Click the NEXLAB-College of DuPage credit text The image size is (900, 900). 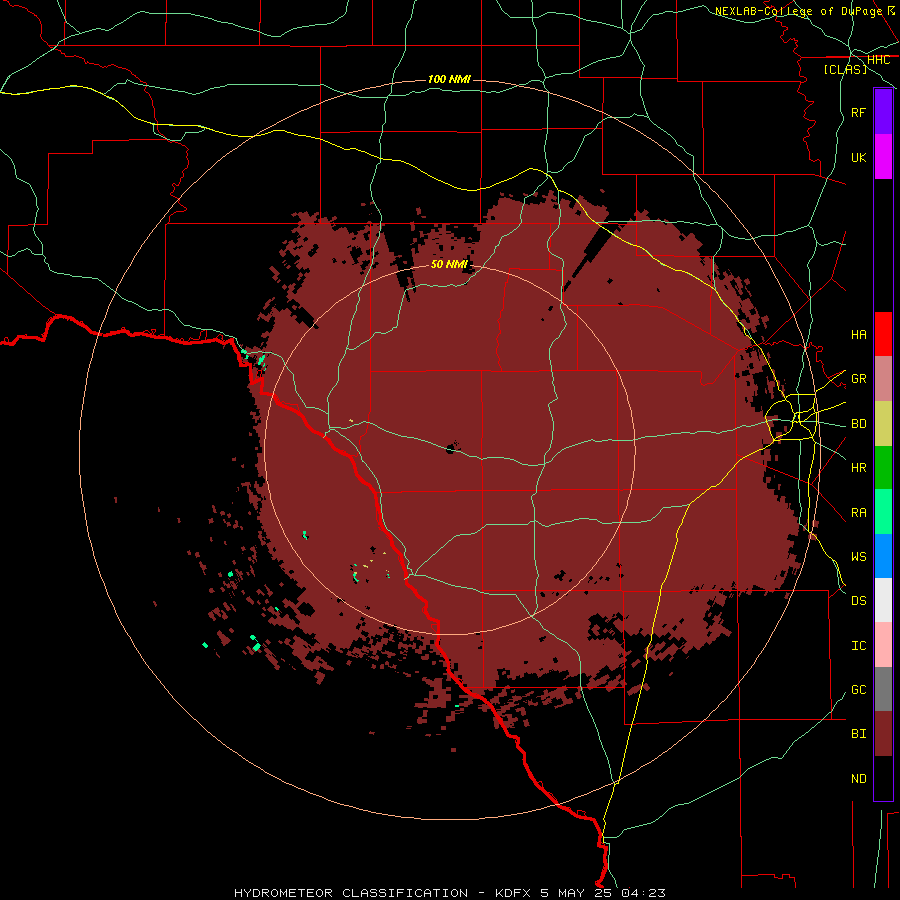pos(798,11)
